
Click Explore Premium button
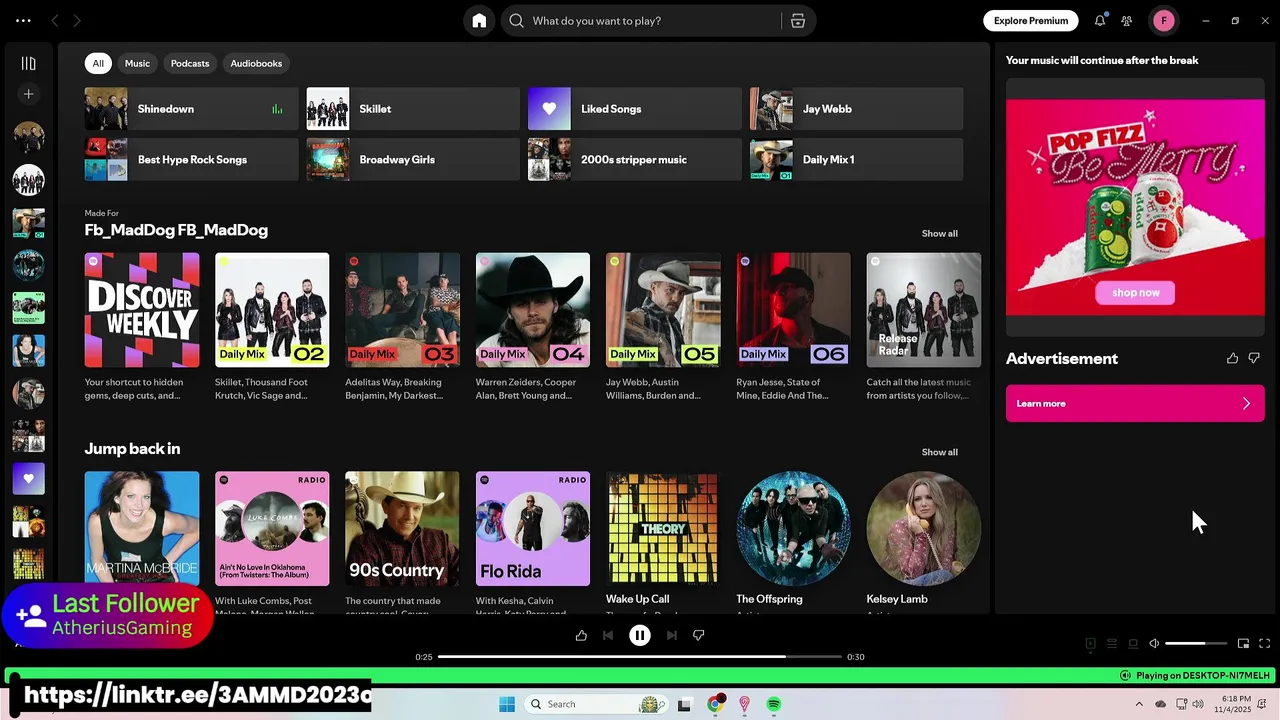pos(1031,21)
